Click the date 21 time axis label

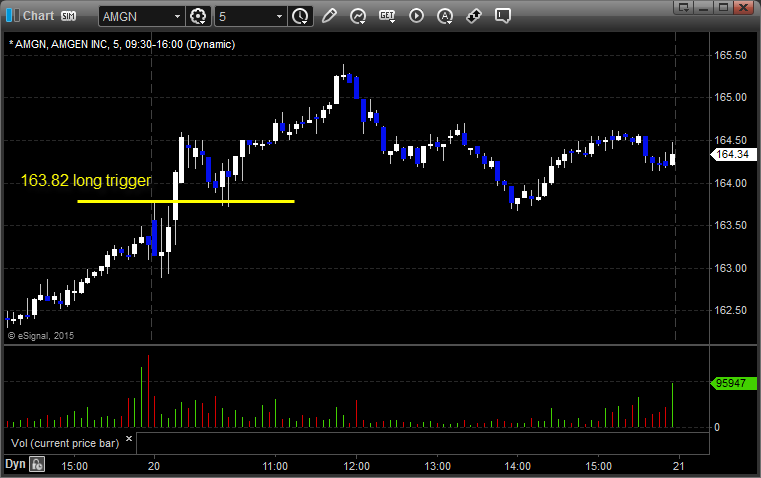coord(678,466)
